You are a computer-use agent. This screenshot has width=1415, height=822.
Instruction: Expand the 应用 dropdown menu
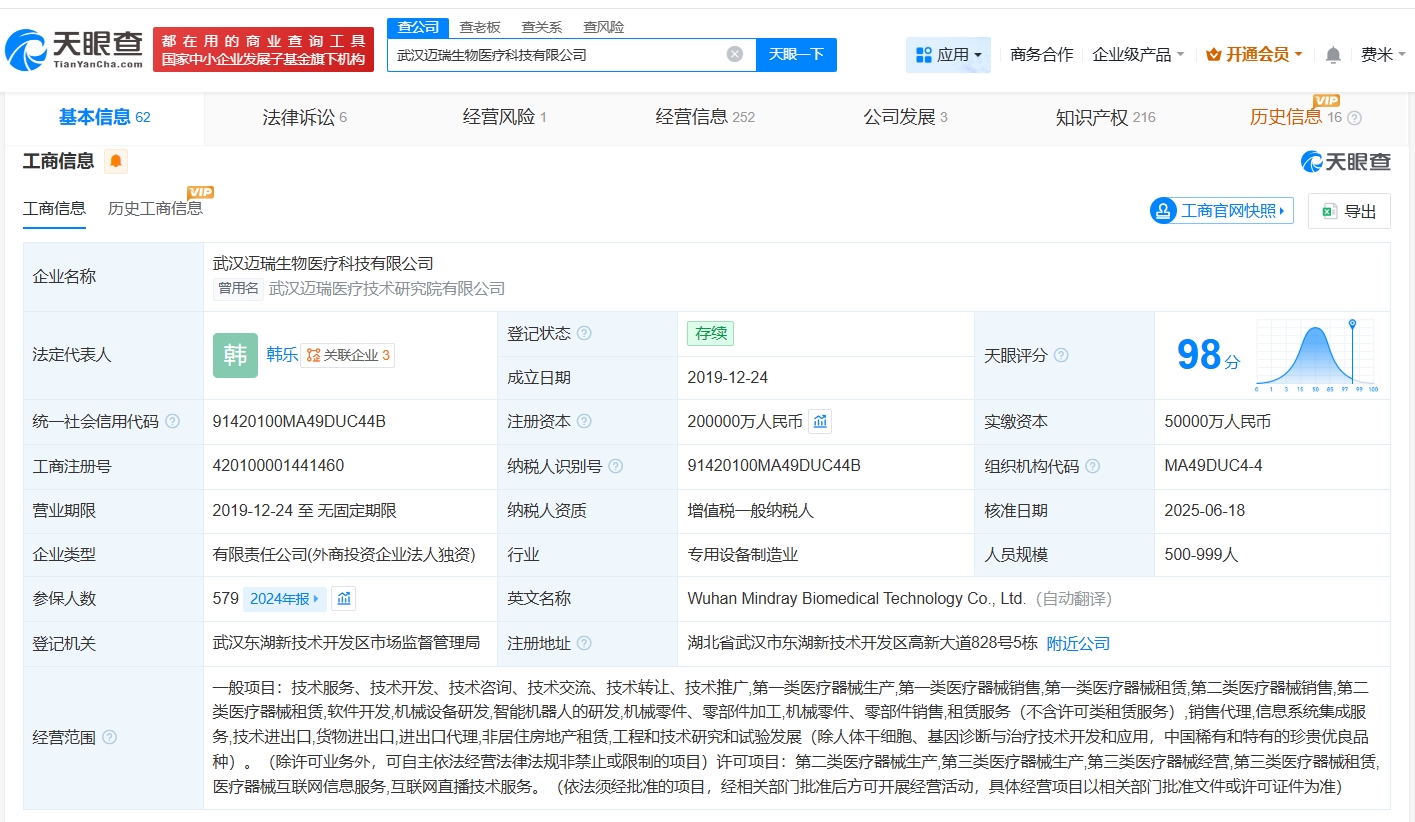tap(948, 55)
